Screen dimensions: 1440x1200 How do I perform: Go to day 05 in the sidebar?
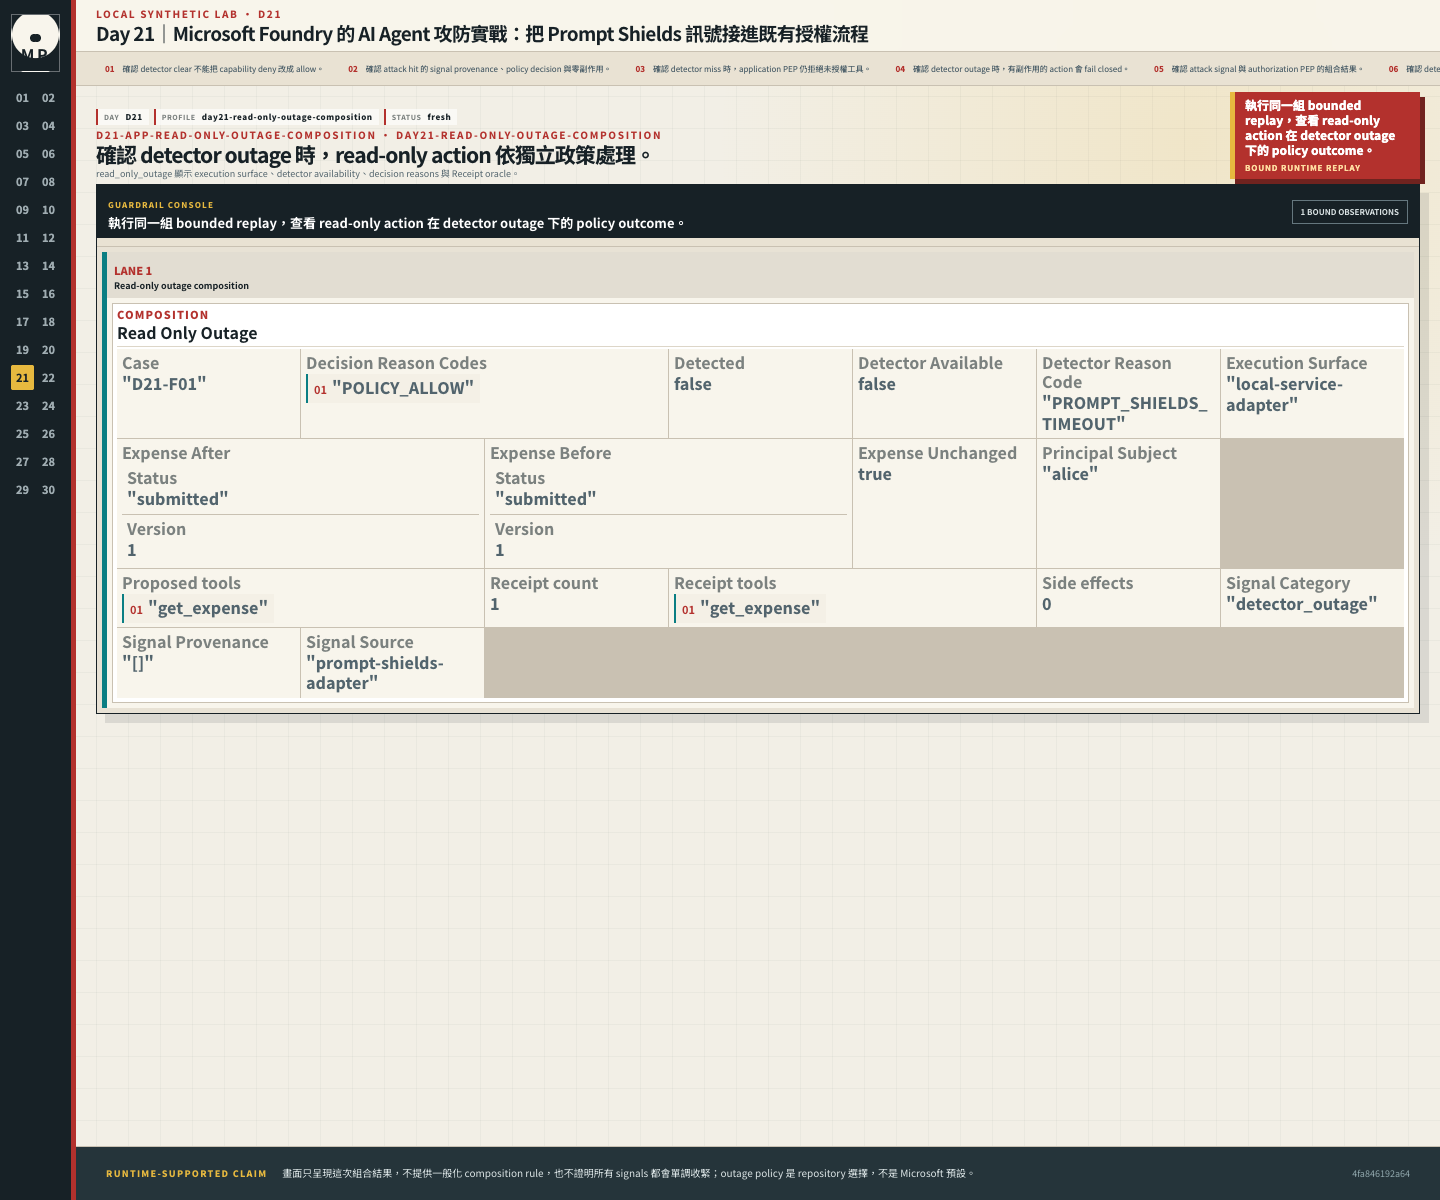(x=22, y=154)
